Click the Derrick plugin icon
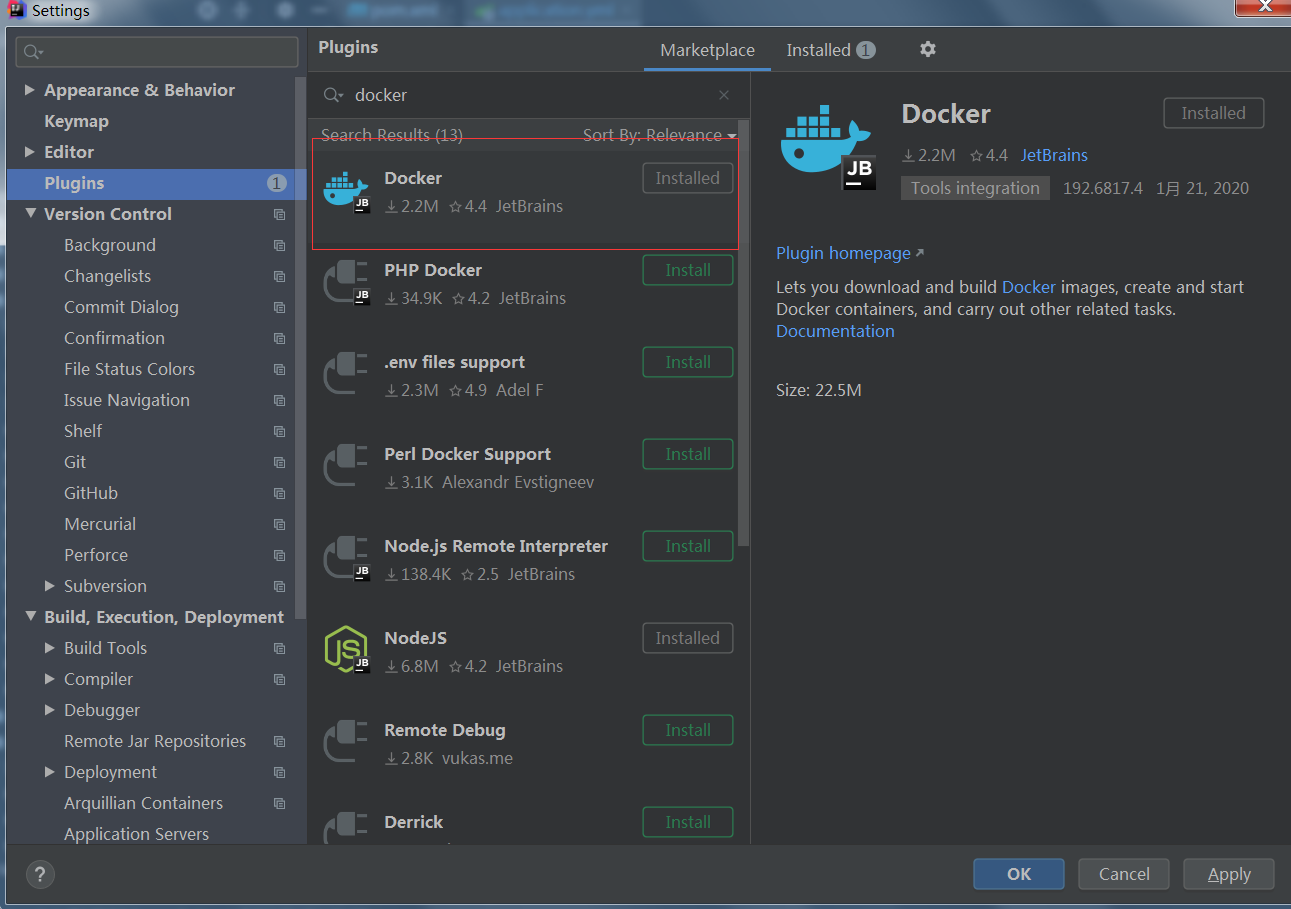The width and height of the screenshot is (1291, 909). 346,828
